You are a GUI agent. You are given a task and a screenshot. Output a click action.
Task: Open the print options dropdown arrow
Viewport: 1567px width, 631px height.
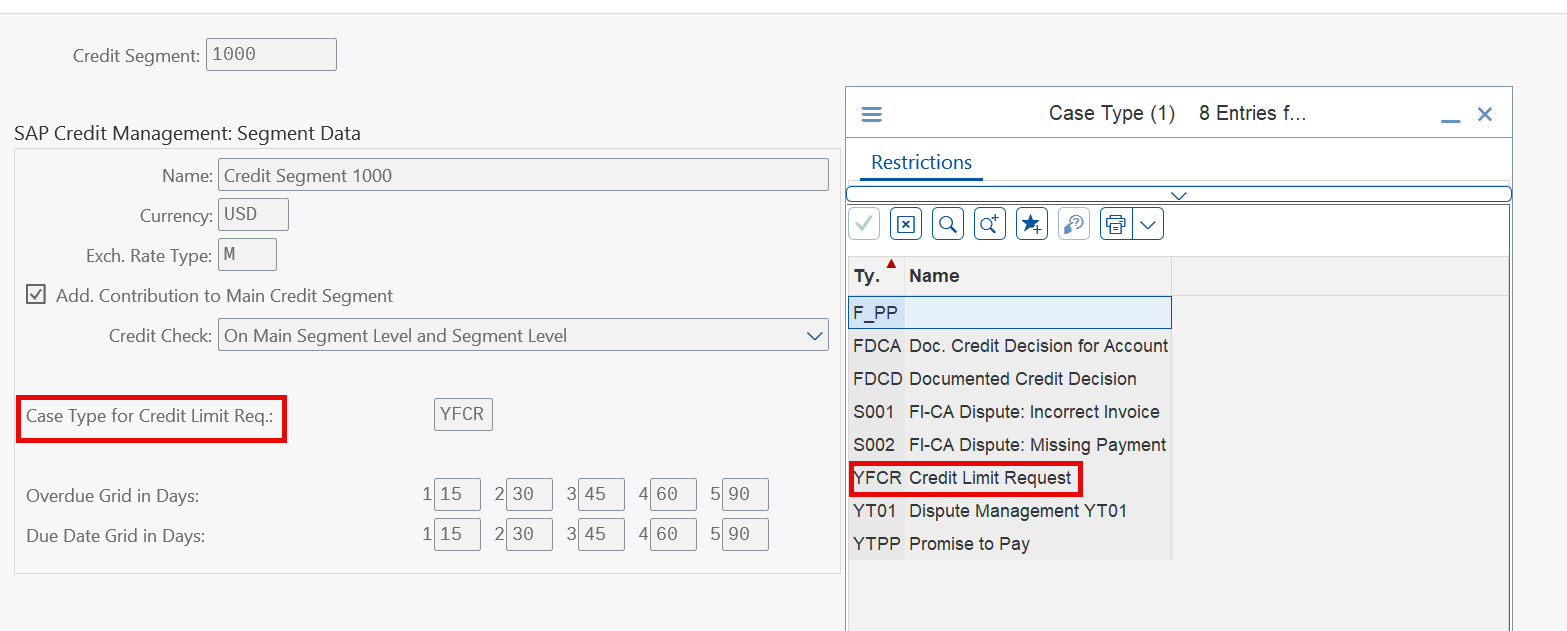coord(1148,224)
